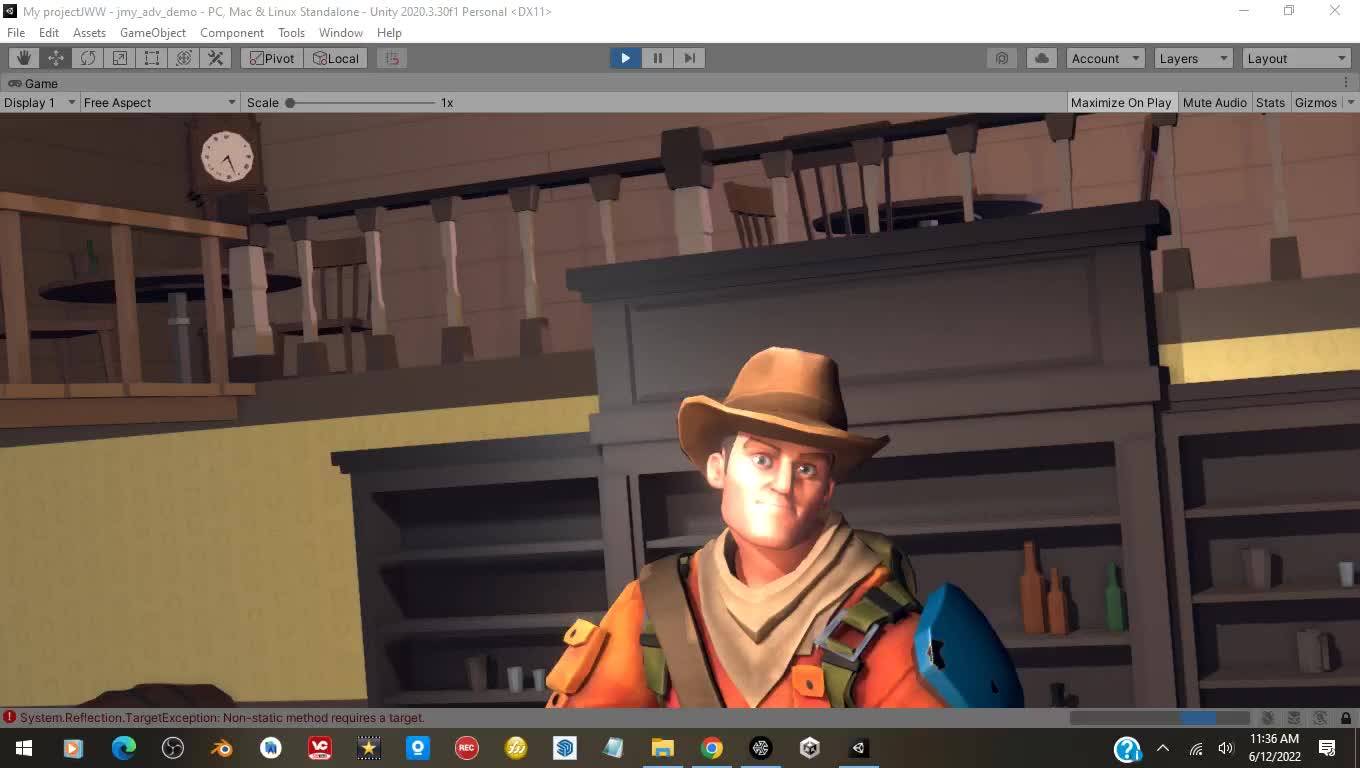This screenshot has height=768, width=1360.
Task: Open the Unity editor taskbar icon
Action: tap(859, 748)
